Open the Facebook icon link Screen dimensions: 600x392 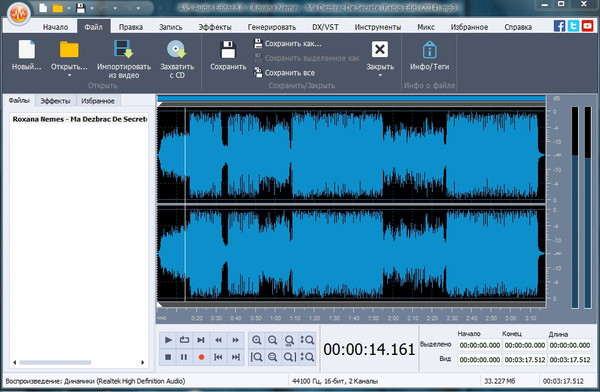pyautogui.click(x=559, y=26)
